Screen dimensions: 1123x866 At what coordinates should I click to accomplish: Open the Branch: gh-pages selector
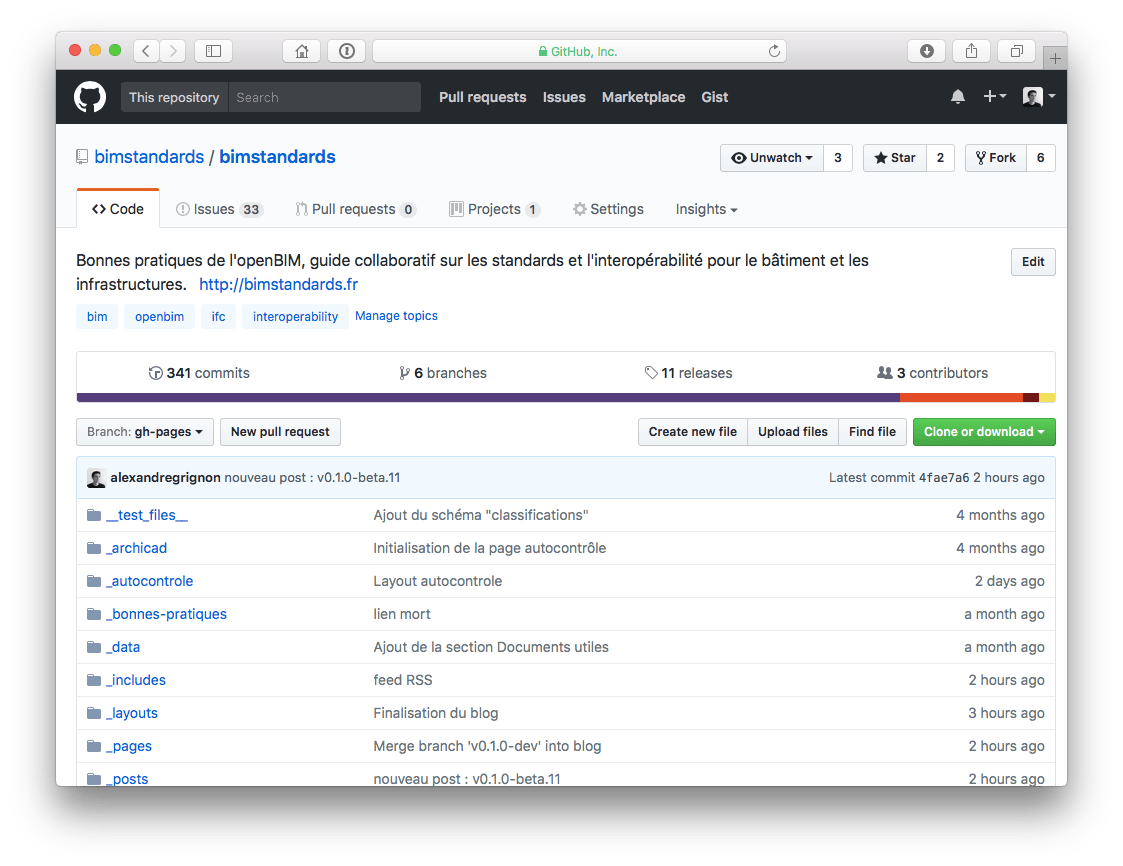click(145, 432)
